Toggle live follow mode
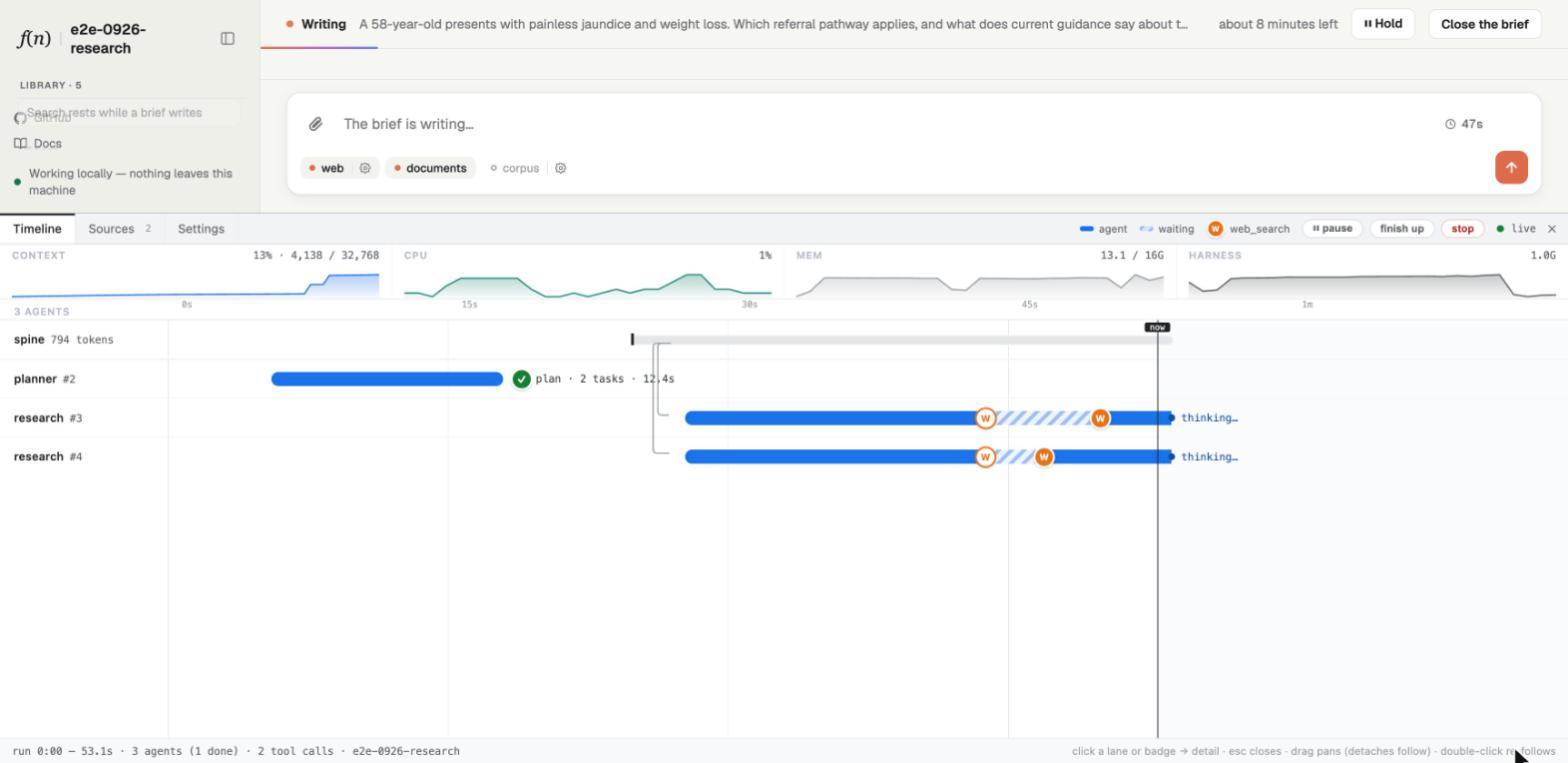The height and width of the screenshot is (763, 1568). pyautogui.click(x=1516, y=229)
